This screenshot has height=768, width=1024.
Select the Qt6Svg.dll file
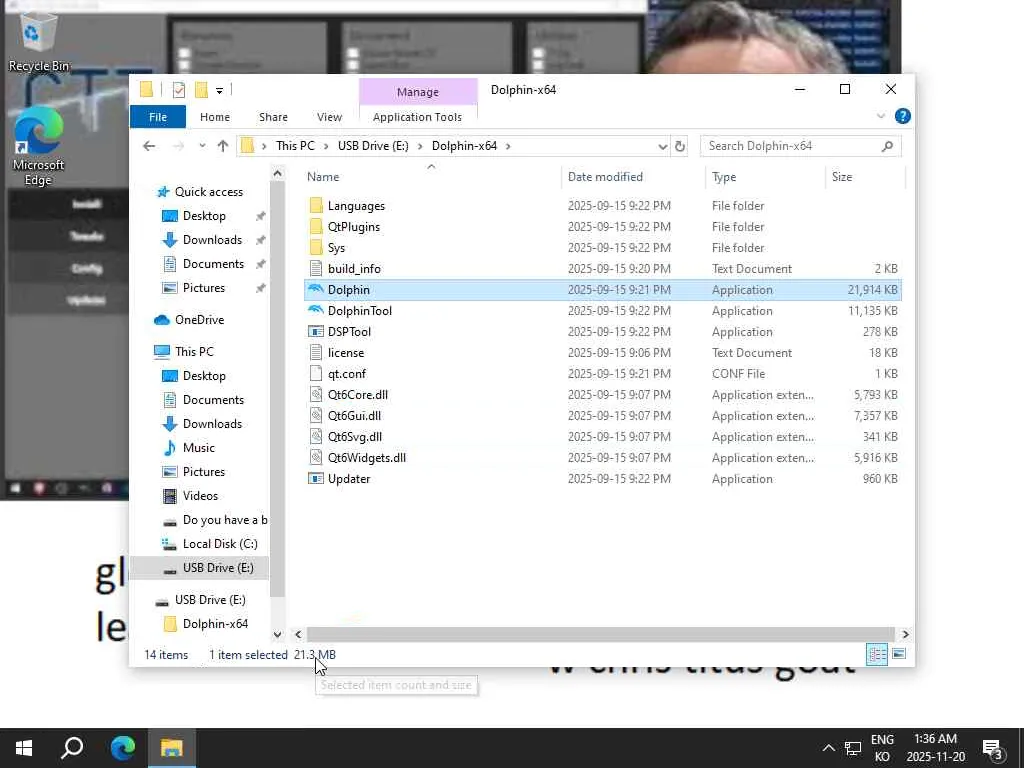click(x=602, y=436)
